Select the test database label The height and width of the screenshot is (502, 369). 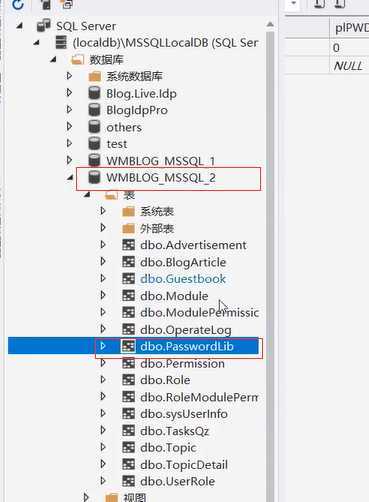[117, 144]
